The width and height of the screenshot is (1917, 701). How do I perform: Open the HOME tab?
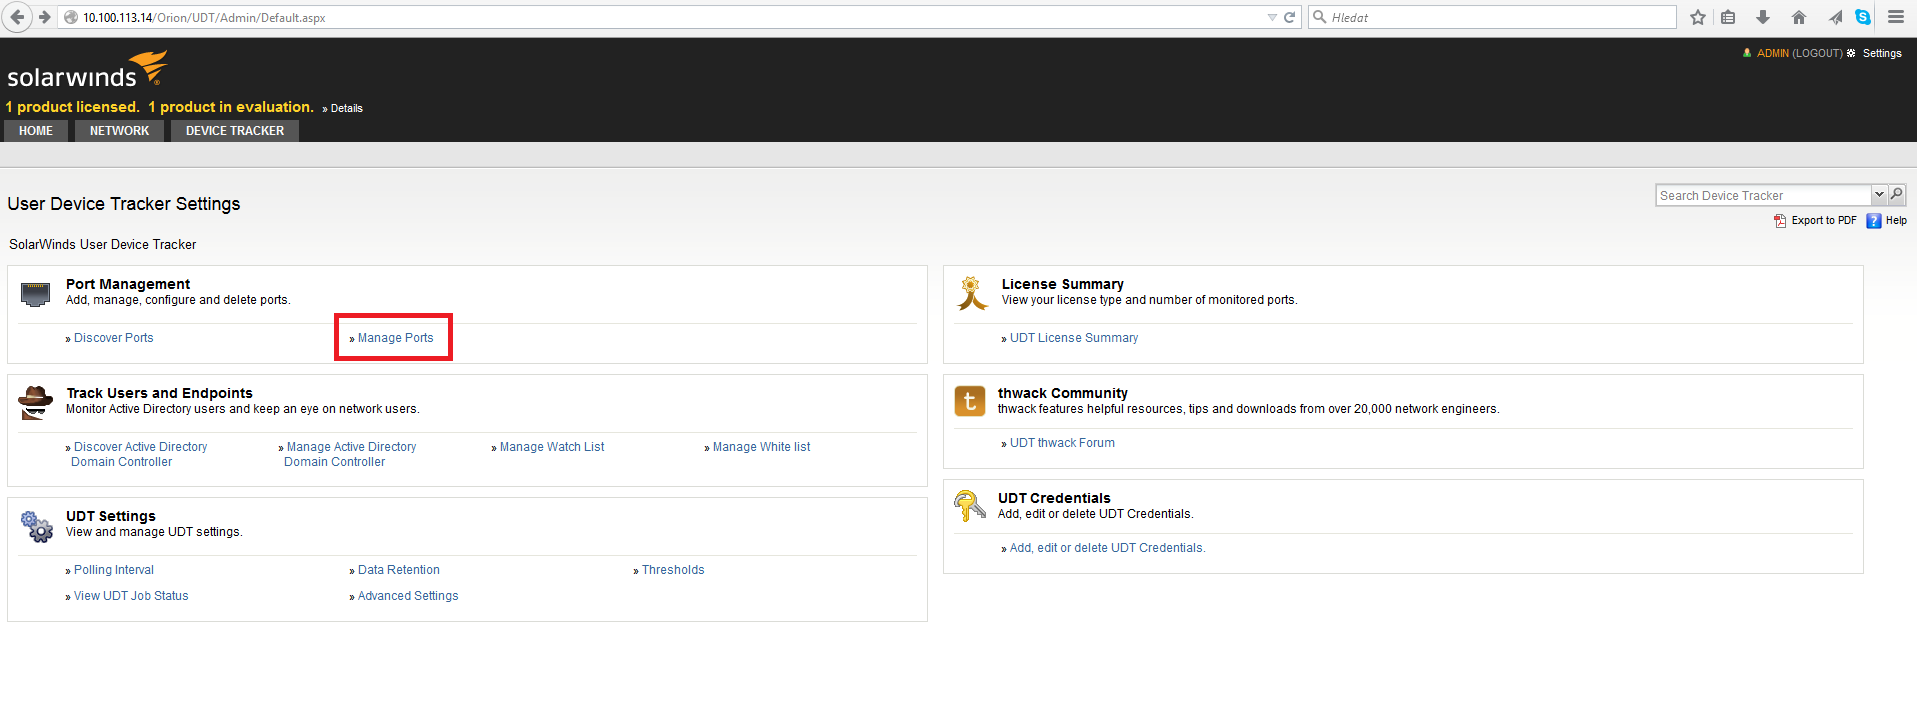pos(36,131)
